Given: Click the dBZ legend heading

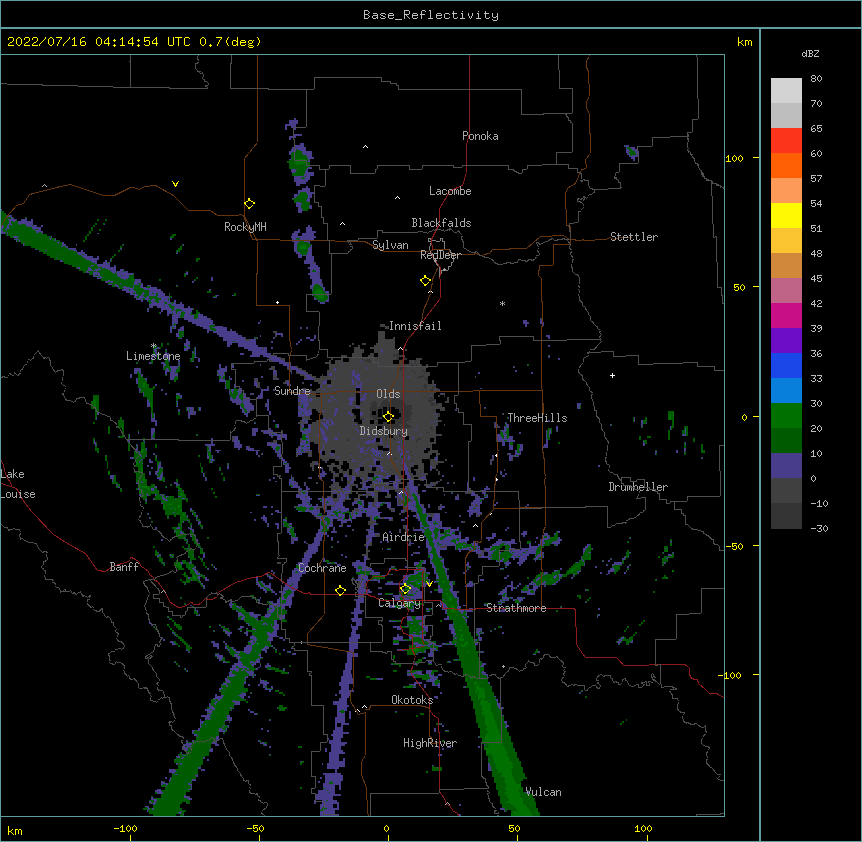Looking at the screenshot, I should click(810, 54).
